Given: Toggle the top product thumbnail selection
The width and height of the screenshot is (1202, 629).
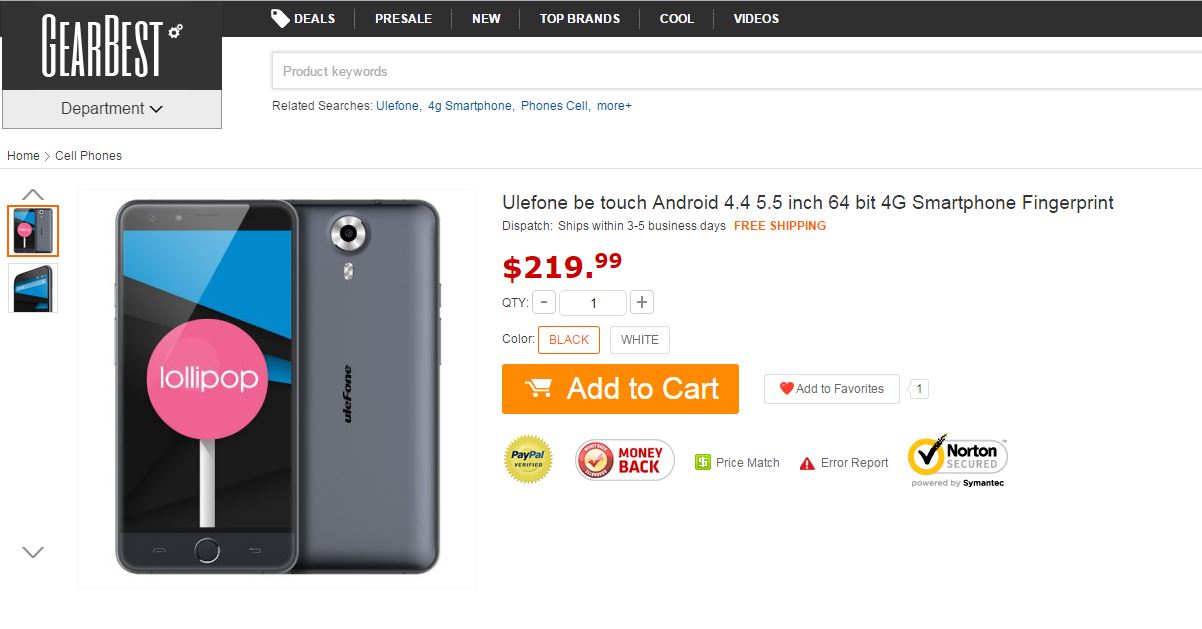Looking at the screenshot, I should click(33, 230).
